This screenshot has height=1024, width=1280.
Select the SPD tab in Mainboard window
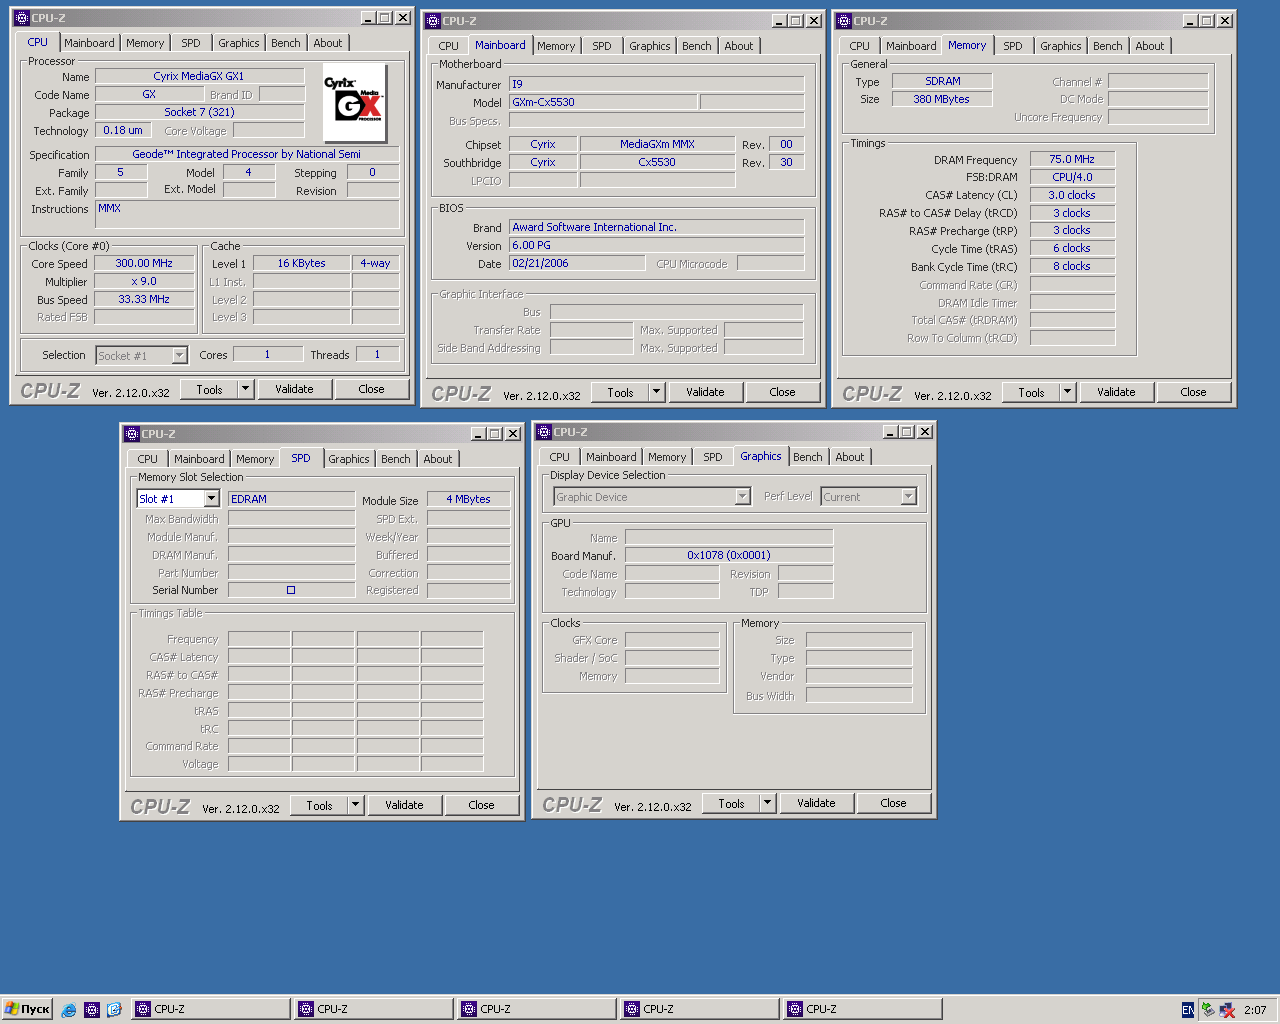602,46
